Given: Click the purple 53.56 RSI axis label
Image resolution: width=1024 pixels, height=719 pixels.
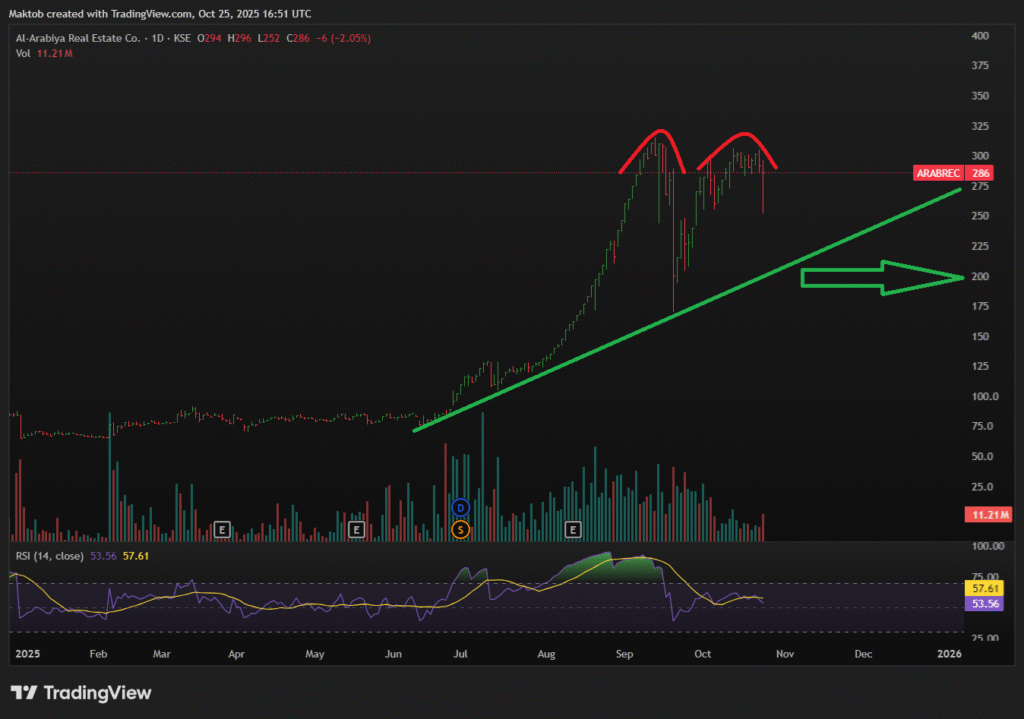Looking at the screenshot, I should 990,604.
